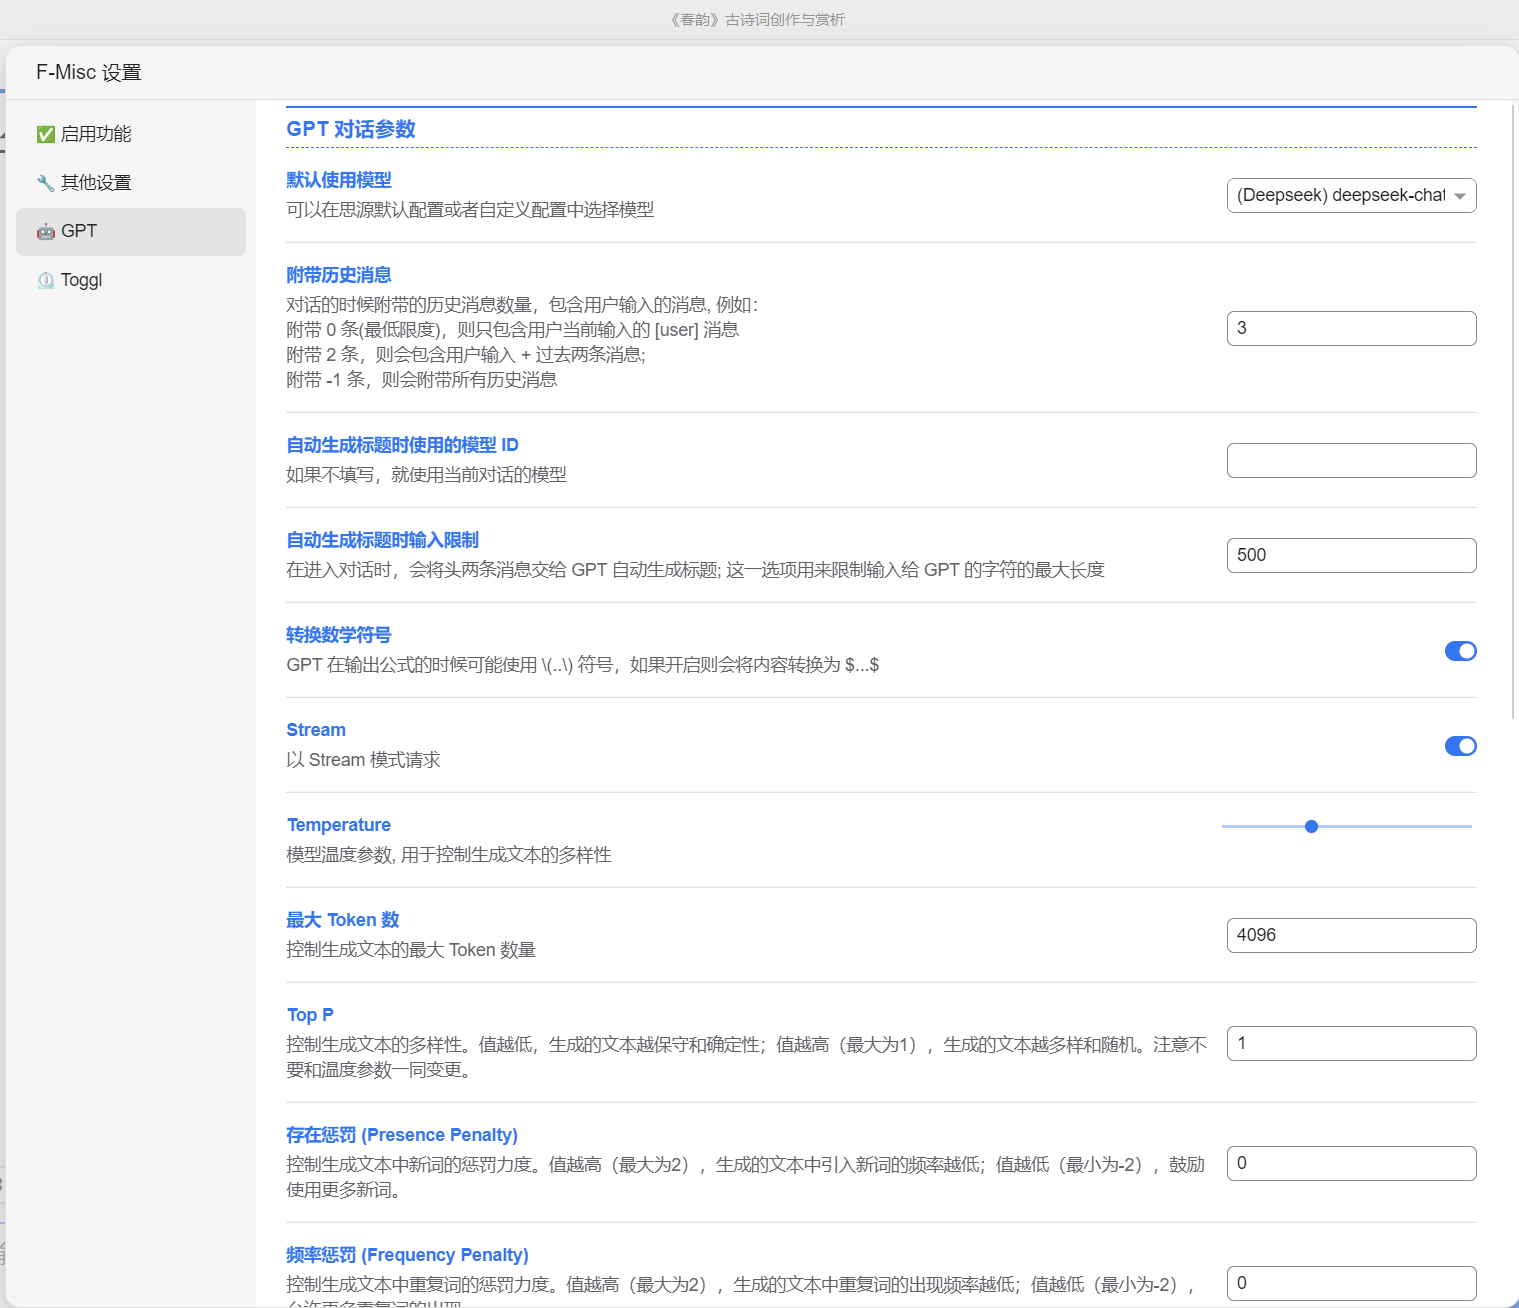Click the empty 自动生成标题时使用的模型 ID field
The height and width of the screenshot is (1308, 1519).
(1351, 460)
